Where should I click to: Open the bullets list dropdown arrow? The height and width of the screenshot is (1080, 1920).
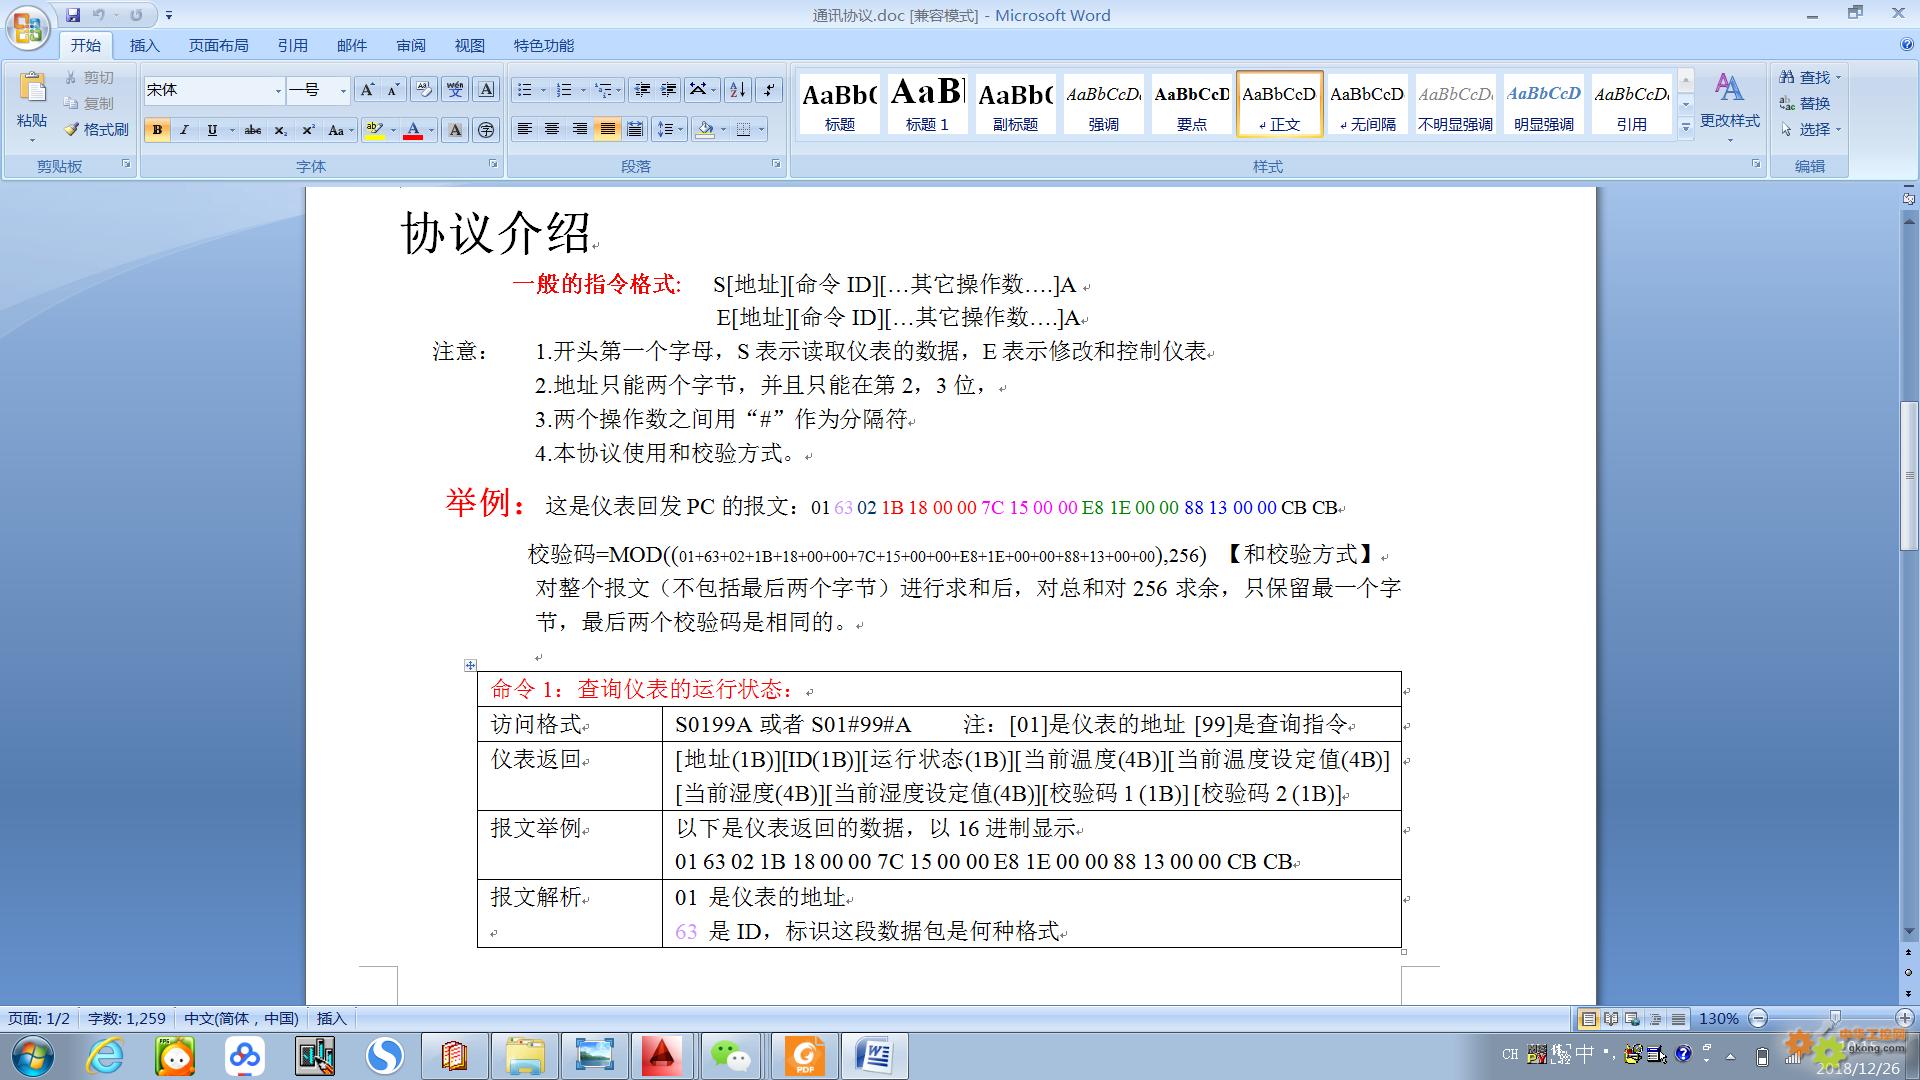pos(543,90)
